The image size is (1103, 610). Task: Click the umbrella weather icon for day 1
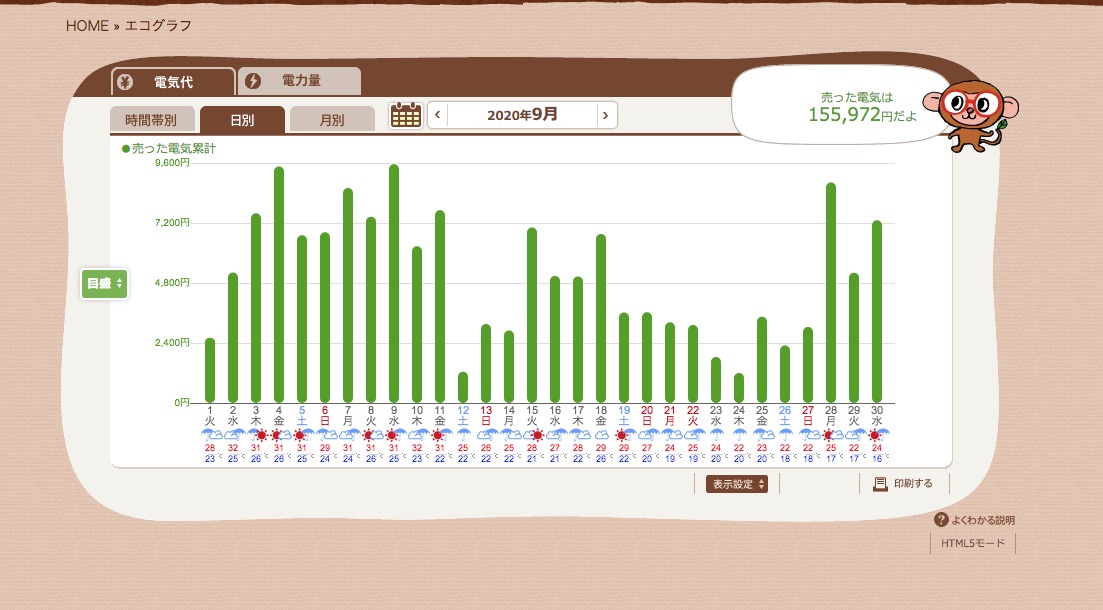210,435
